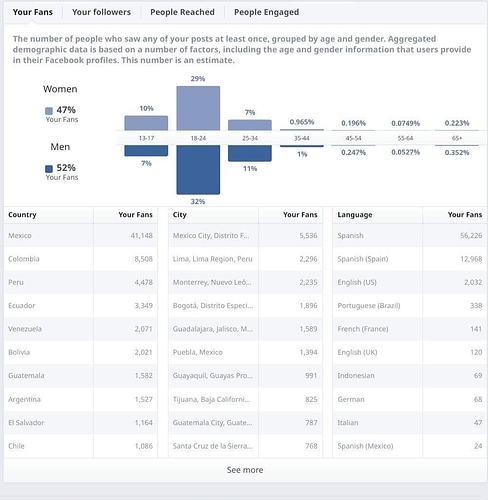The image size is (488, 500).
Task: Select the Colombia country row
Action: click(80, 259)
